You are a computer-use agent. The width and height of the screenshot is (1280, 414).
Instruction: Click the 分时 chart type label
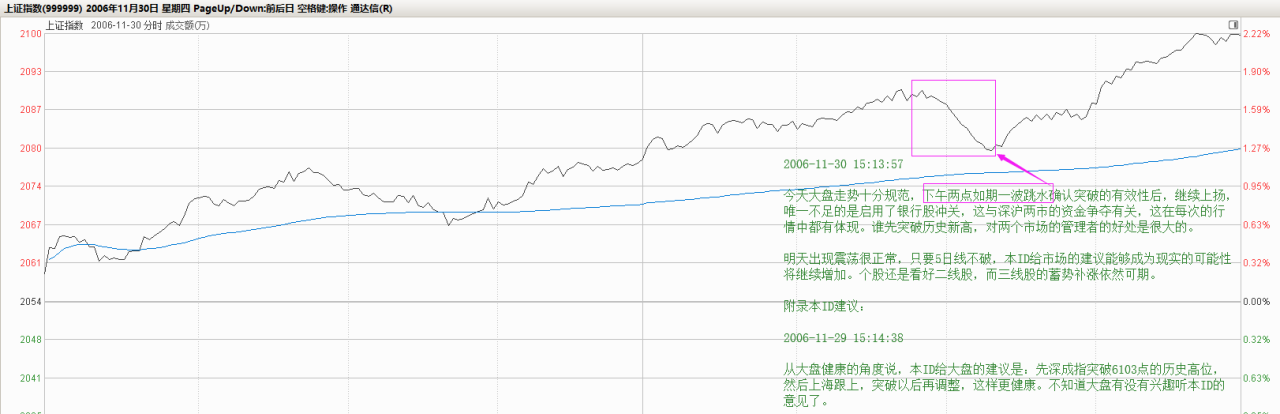145,26
